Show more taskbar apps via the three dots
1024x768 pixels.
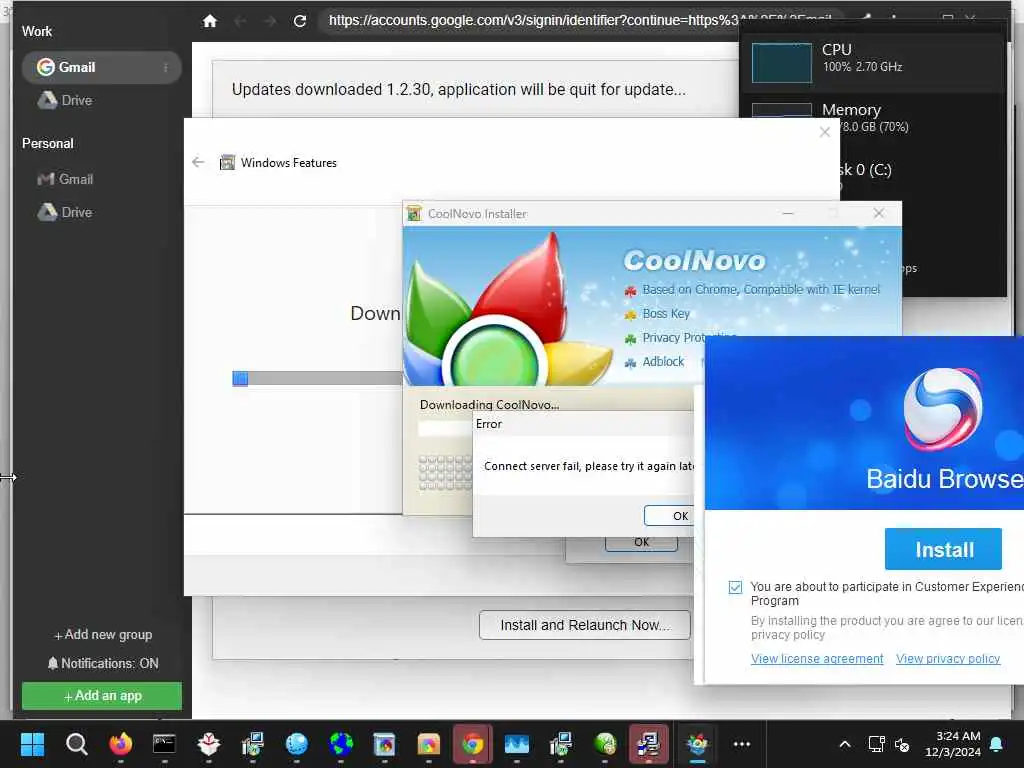coord(742,744)
